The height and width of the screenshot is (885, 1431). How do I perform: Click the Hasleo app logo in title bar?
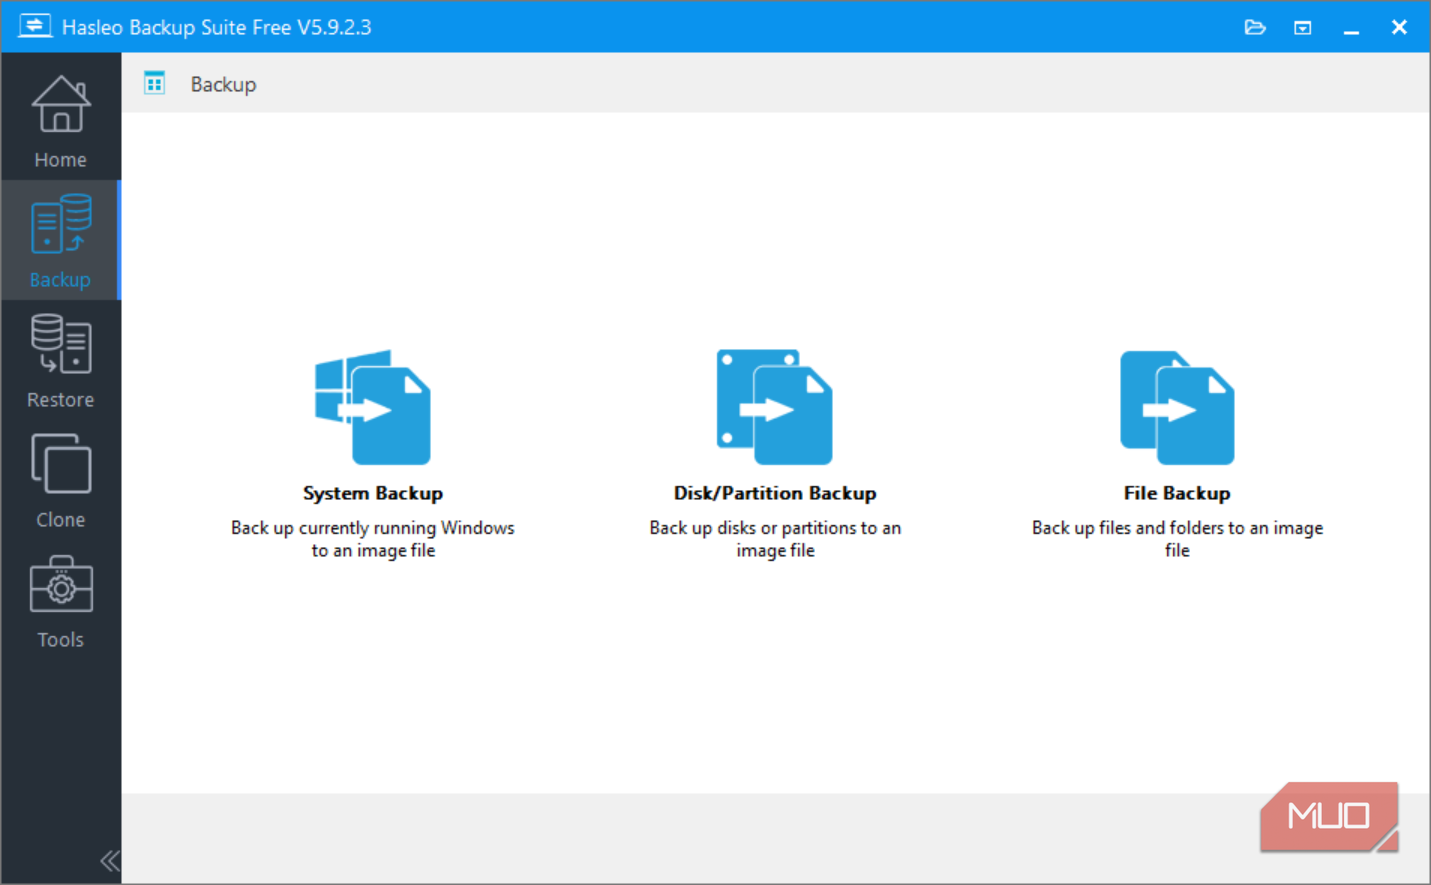pos(34,26)
